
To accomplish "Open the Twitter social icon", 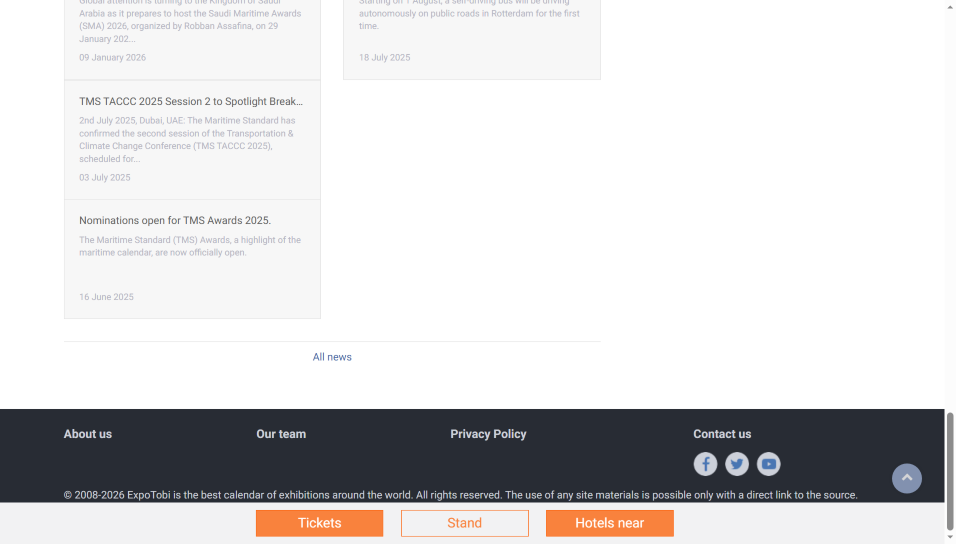I will (737, 464).
